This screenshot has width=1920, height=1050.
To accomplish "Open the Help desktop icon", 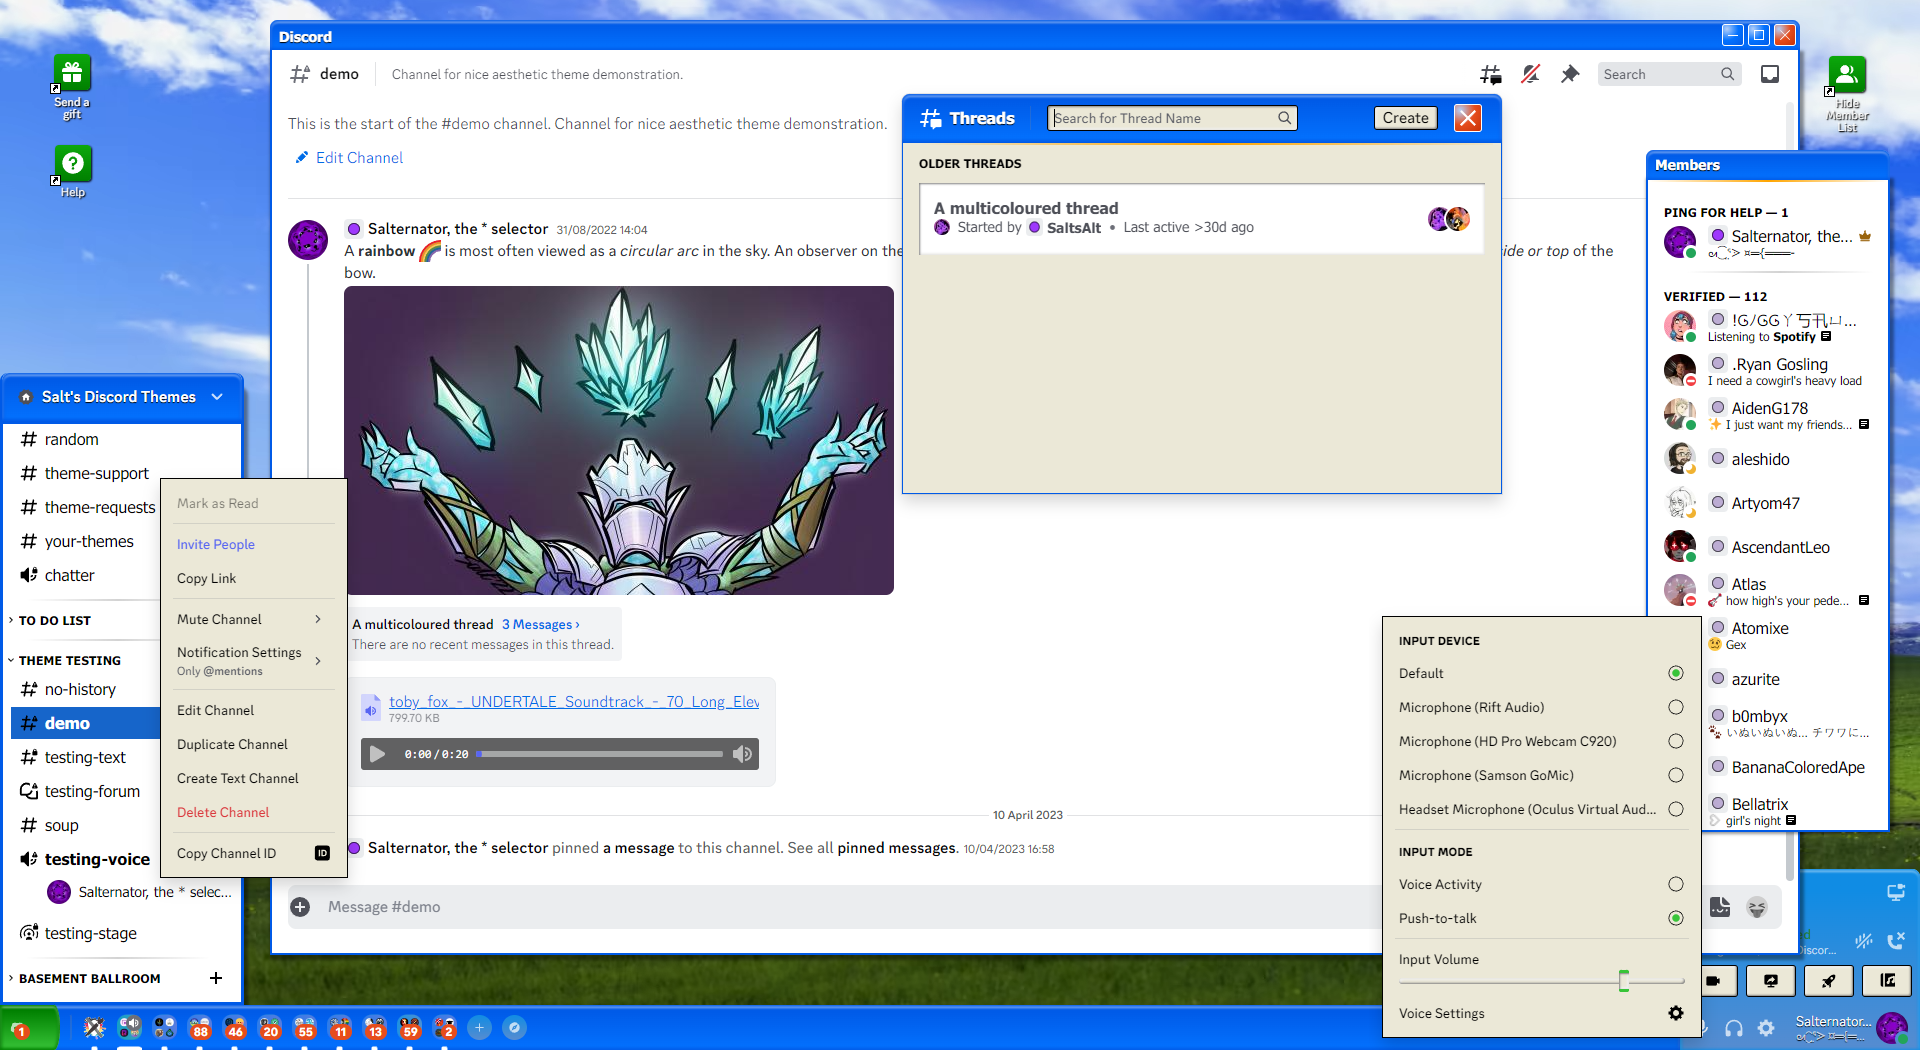I will coord(72,172).
